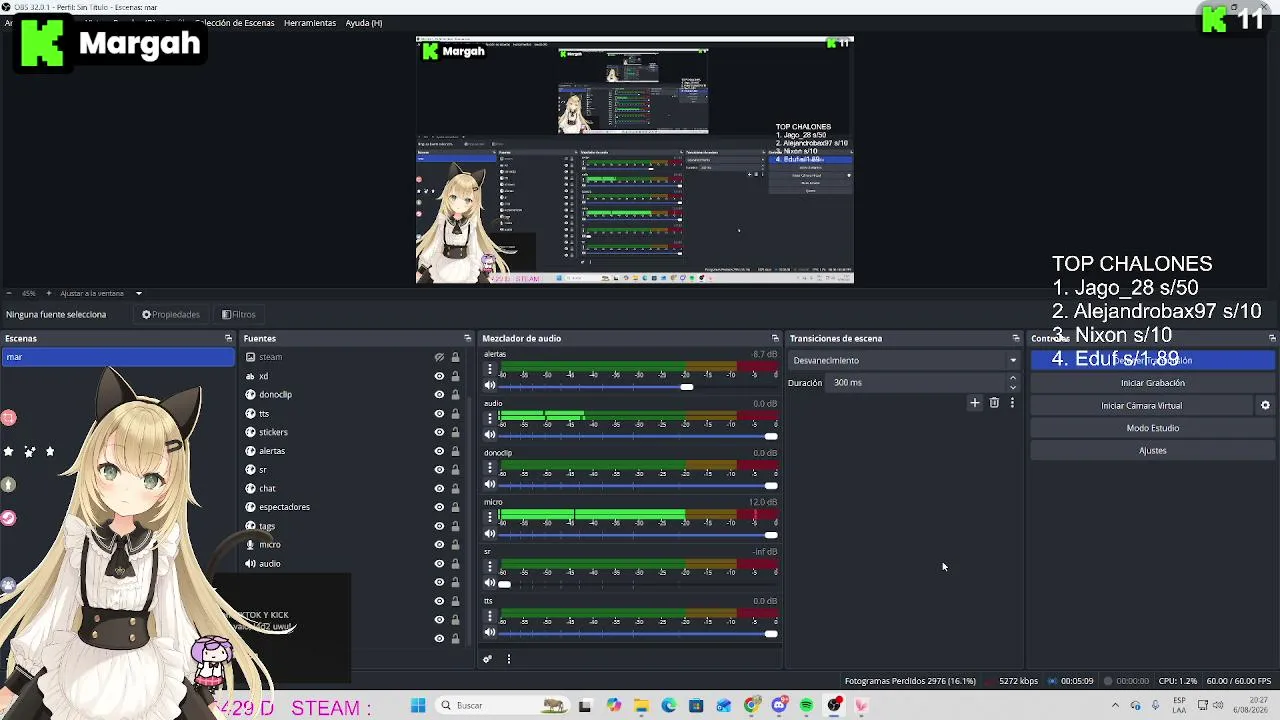Undock the Escenas panel

[x=228, y=339]
